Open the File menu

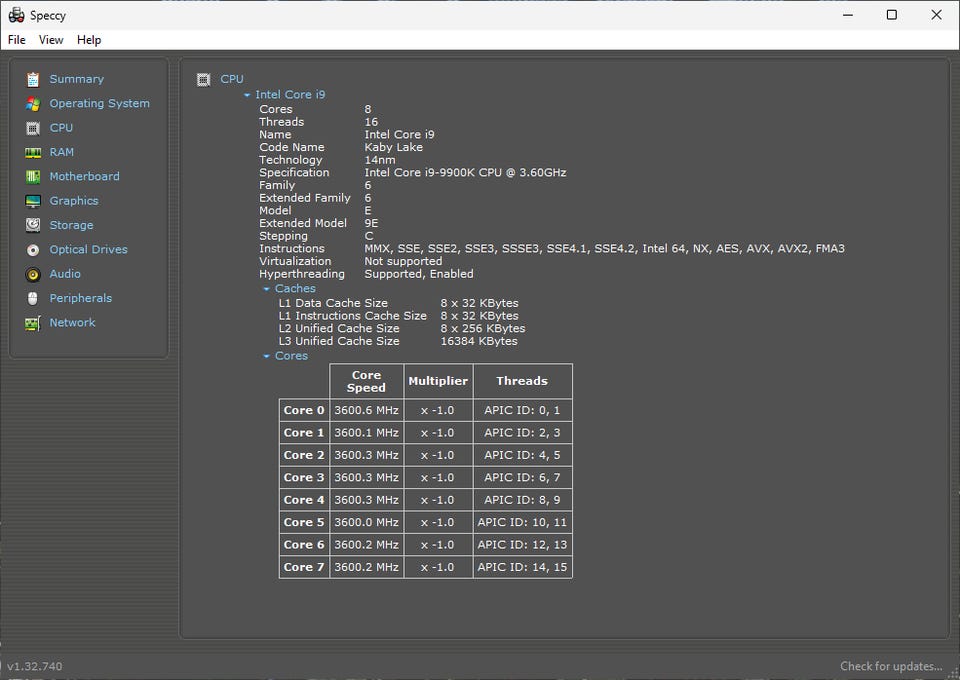click(x=17, y=40)
